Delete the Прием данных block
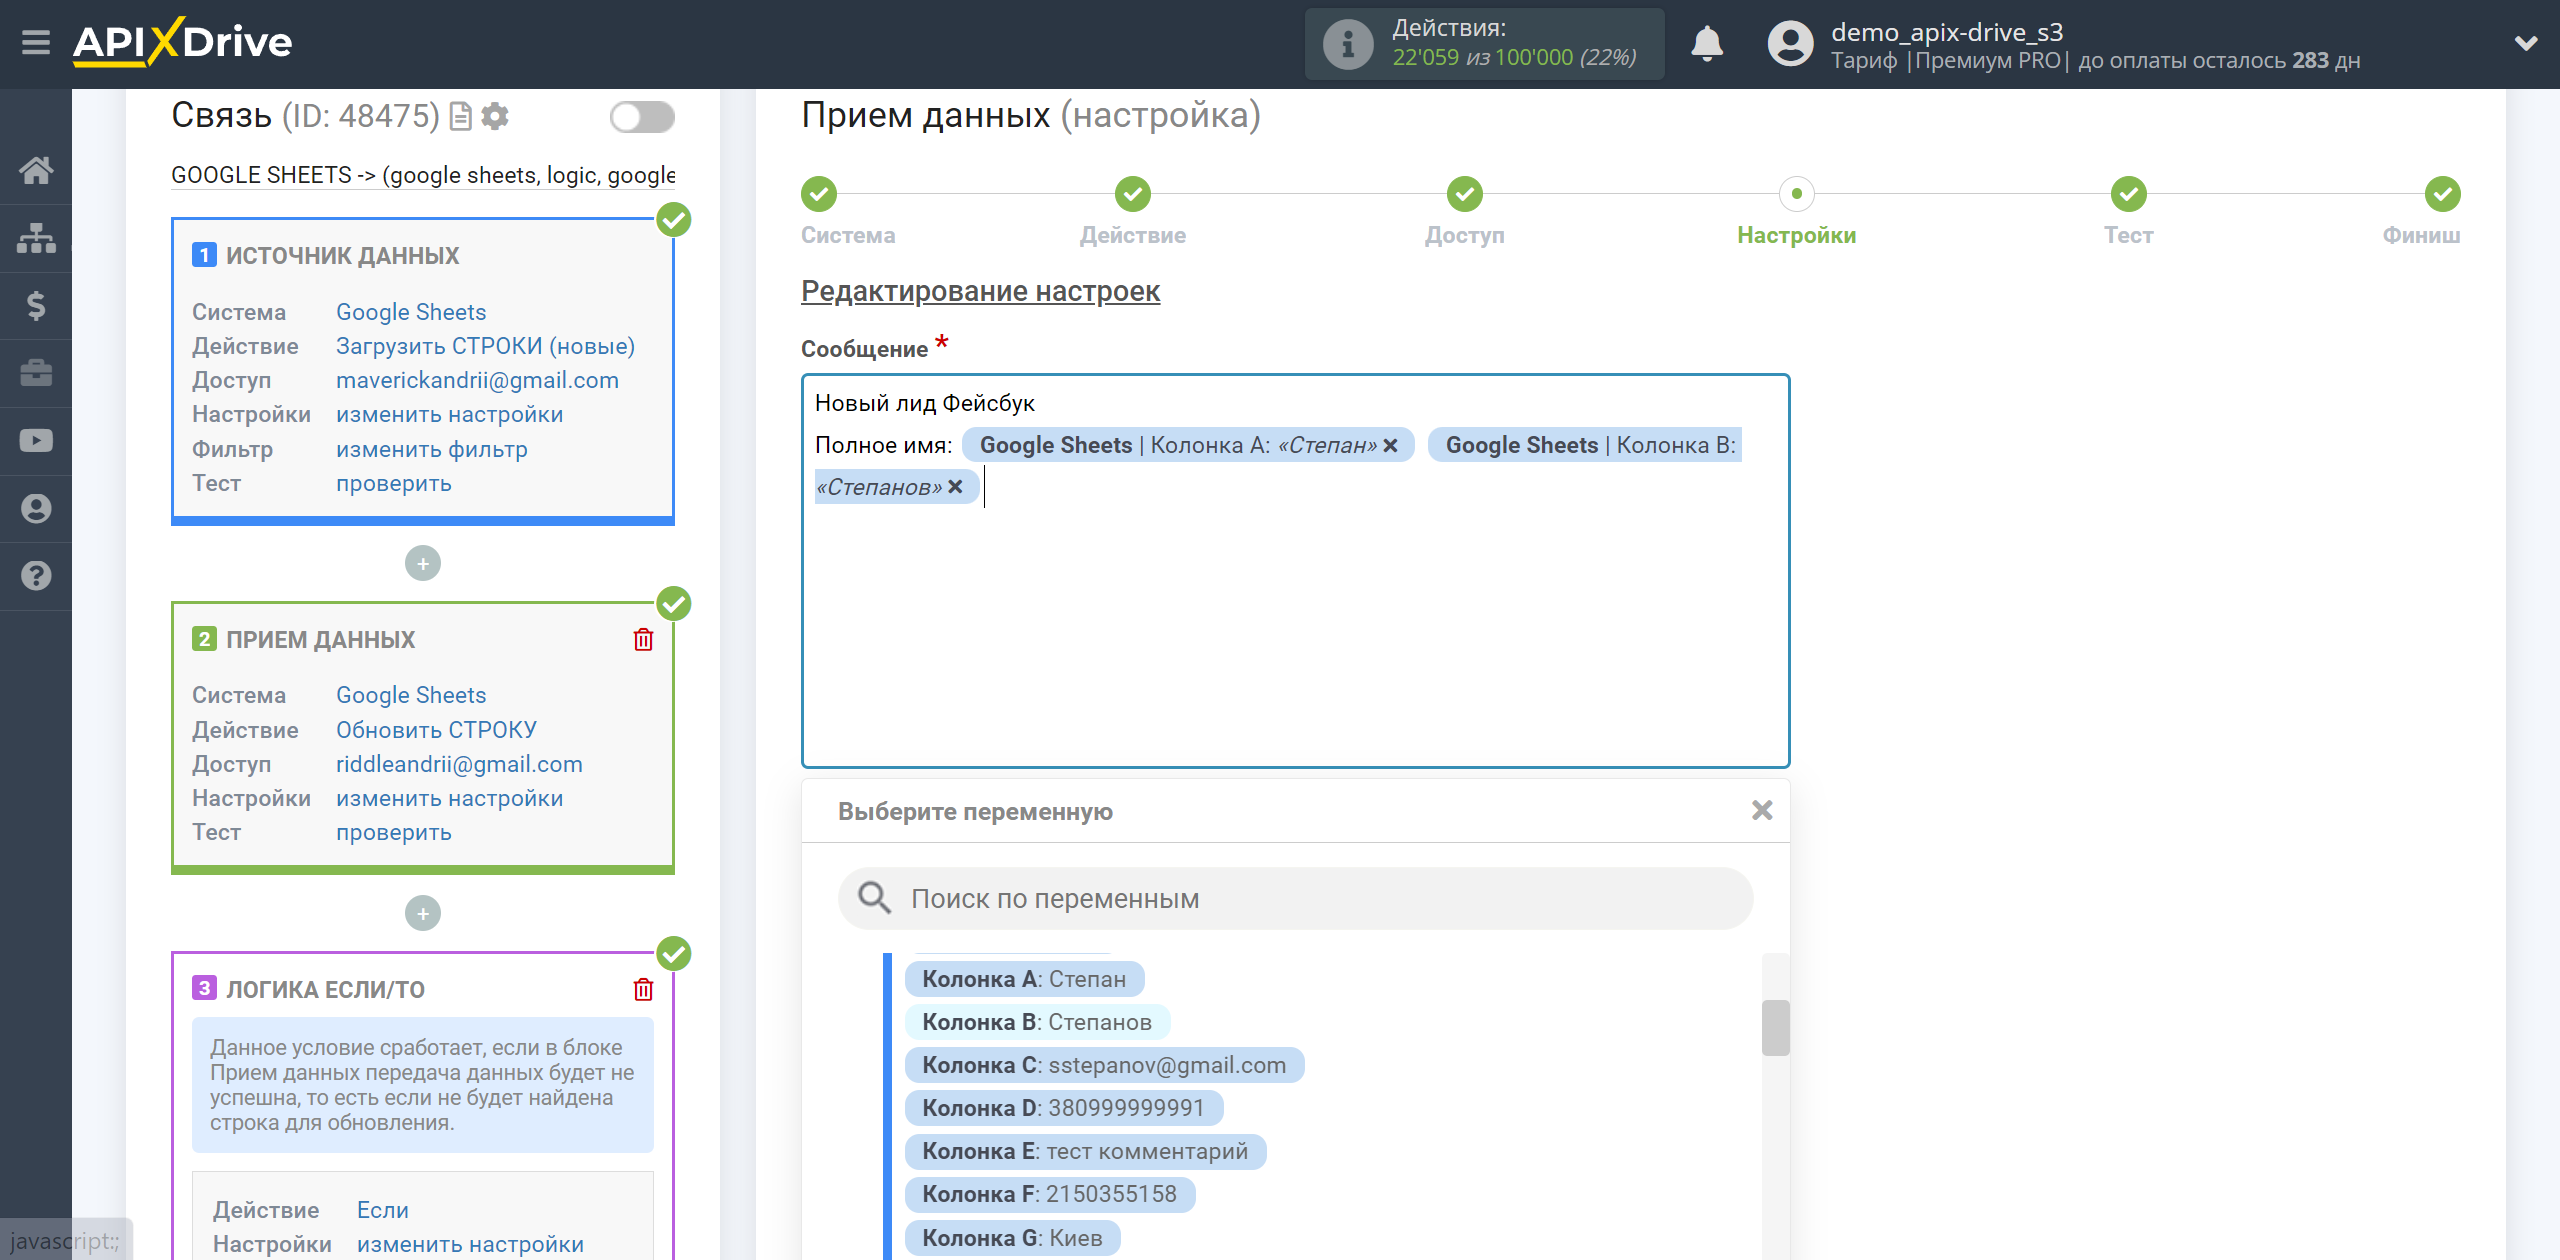Image resolution: width=2560 pixels, height=1260 pixels. 643,640
